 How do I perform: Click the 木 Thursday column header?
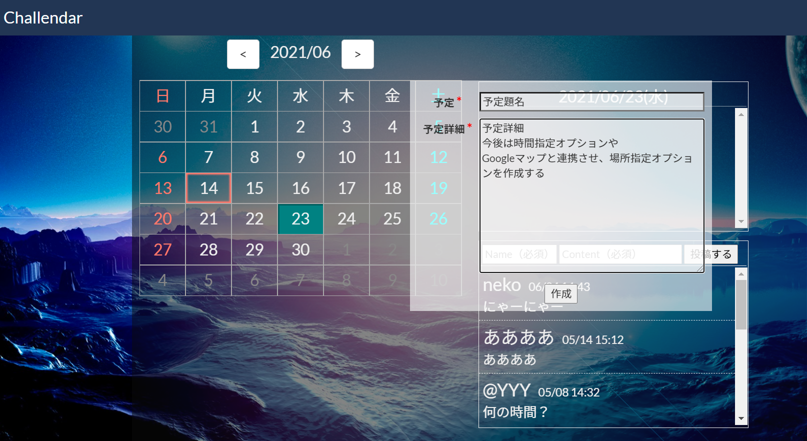[346, 96]
